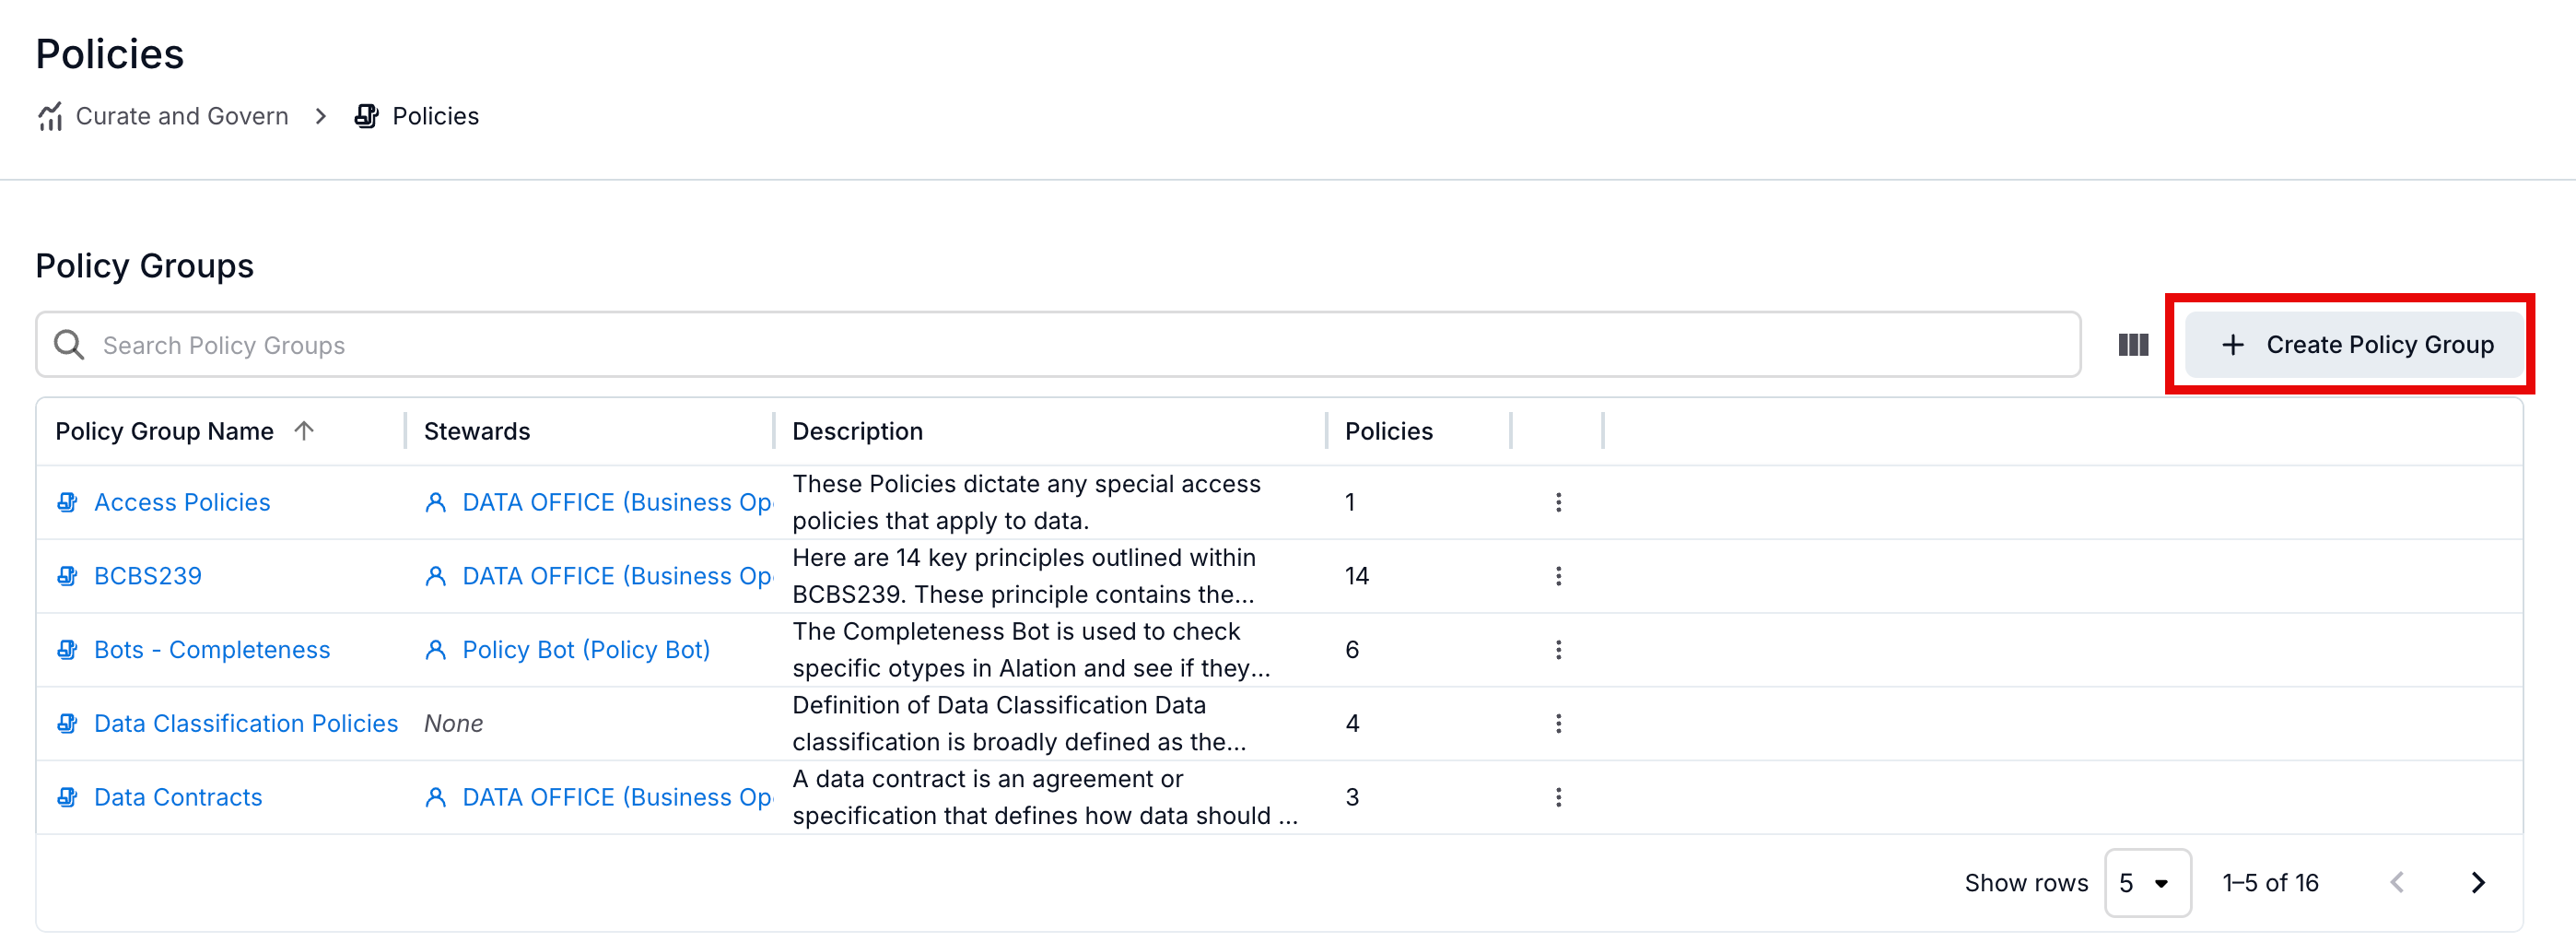Open the Data Classification Policies link
The image size is (2576, 942).
point(245,723)
